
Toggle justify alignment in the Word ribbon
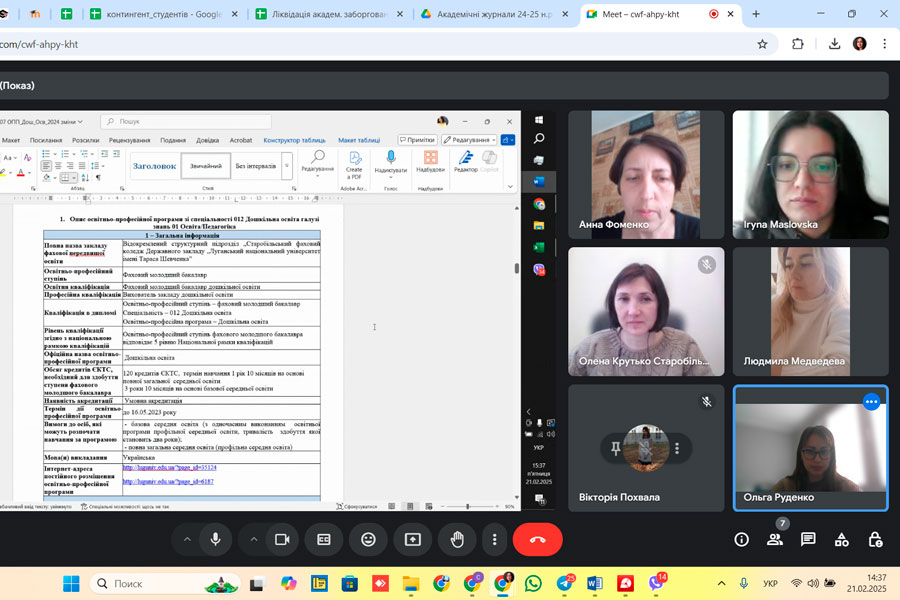pos(82,166)
